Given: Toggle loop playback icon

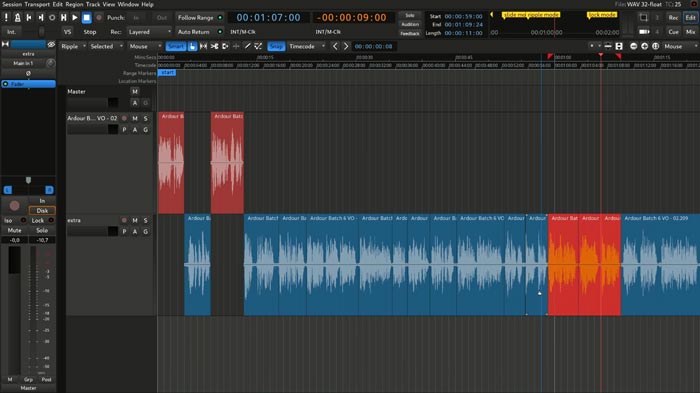Looking at the screenshot, I should pos(52,17).
